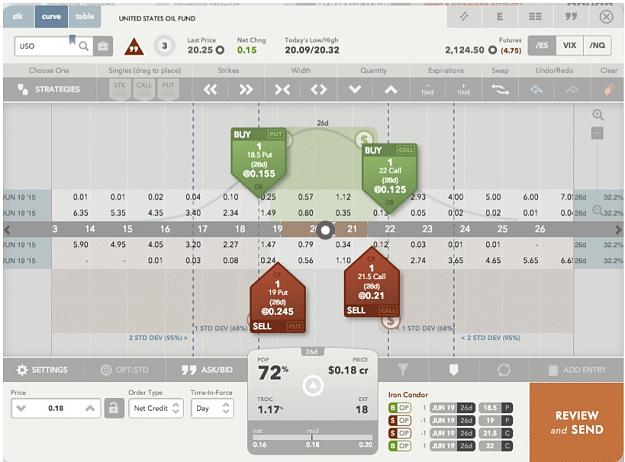The height and width of the screenshot is (462, 625).
Task: Open SETTINGS gear button
Action: [42, 370]
